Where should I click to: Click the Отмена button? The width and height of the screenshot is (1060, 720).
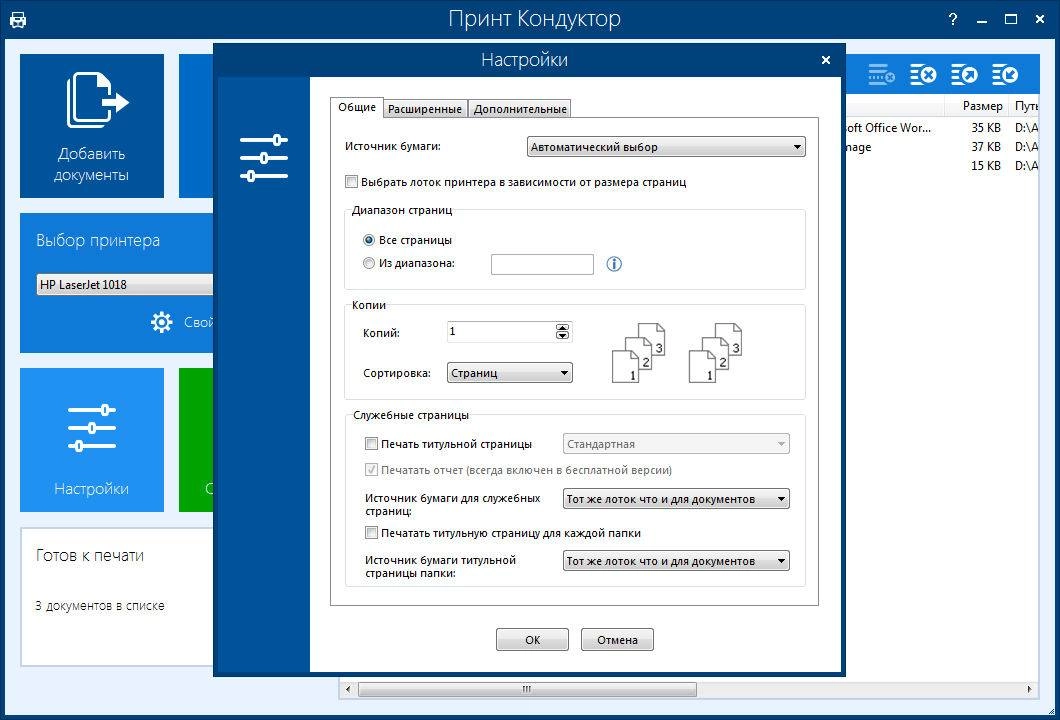[x=617, y=640]
